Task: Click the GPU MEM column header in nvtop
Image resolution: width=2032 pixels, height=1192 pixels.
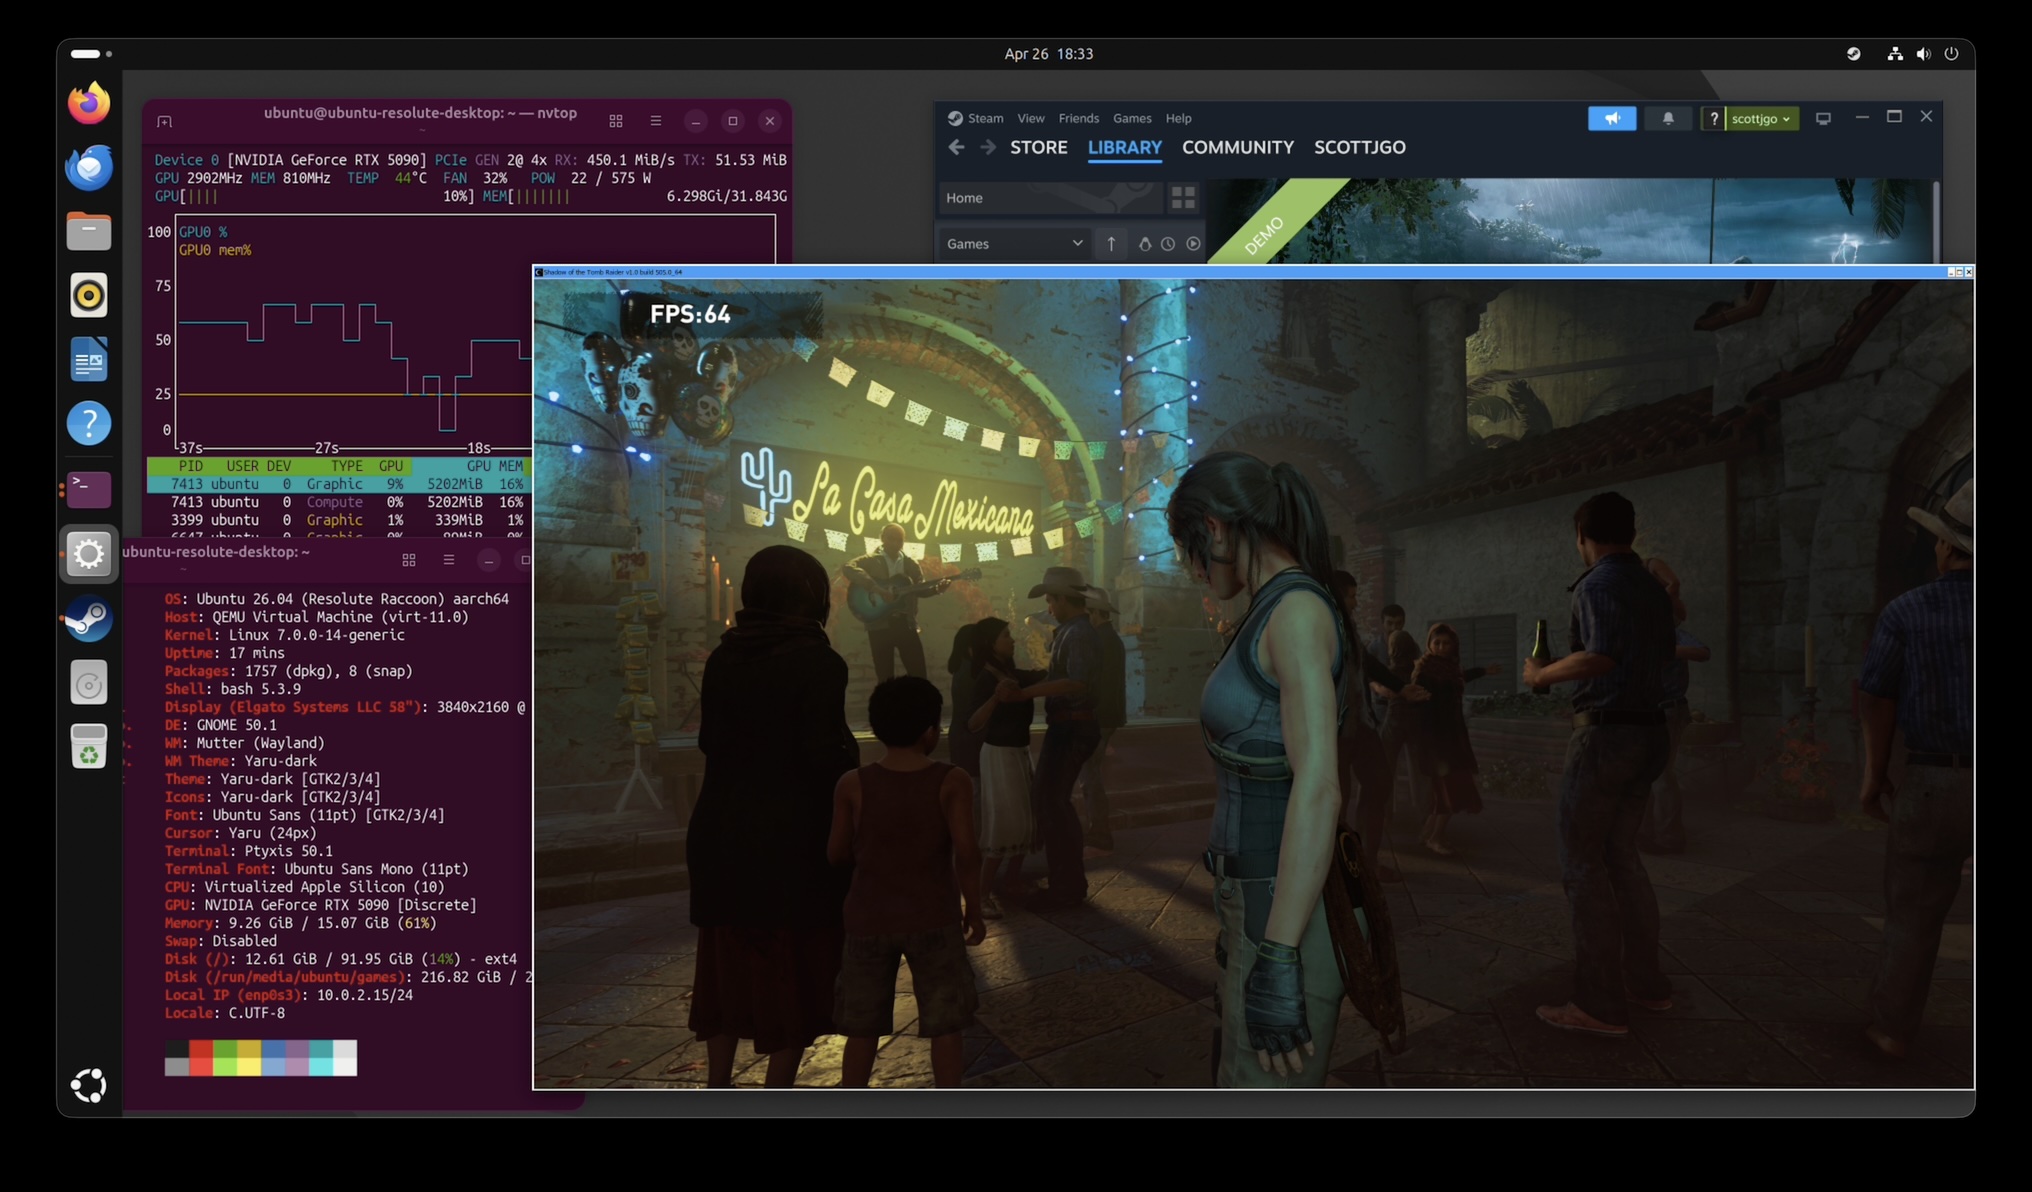Action: click(494, 466)
